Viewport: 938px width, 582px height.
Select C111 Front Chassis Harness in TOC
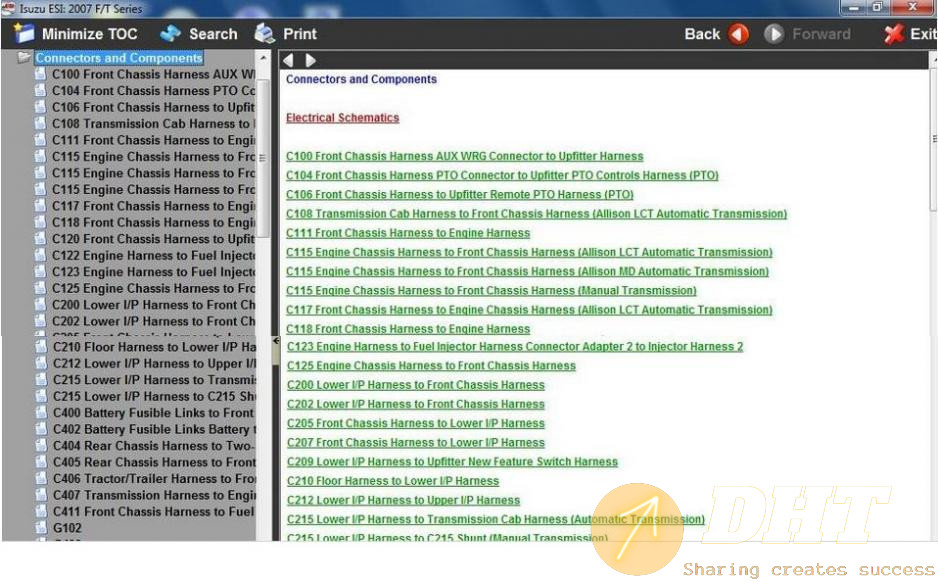153,140
